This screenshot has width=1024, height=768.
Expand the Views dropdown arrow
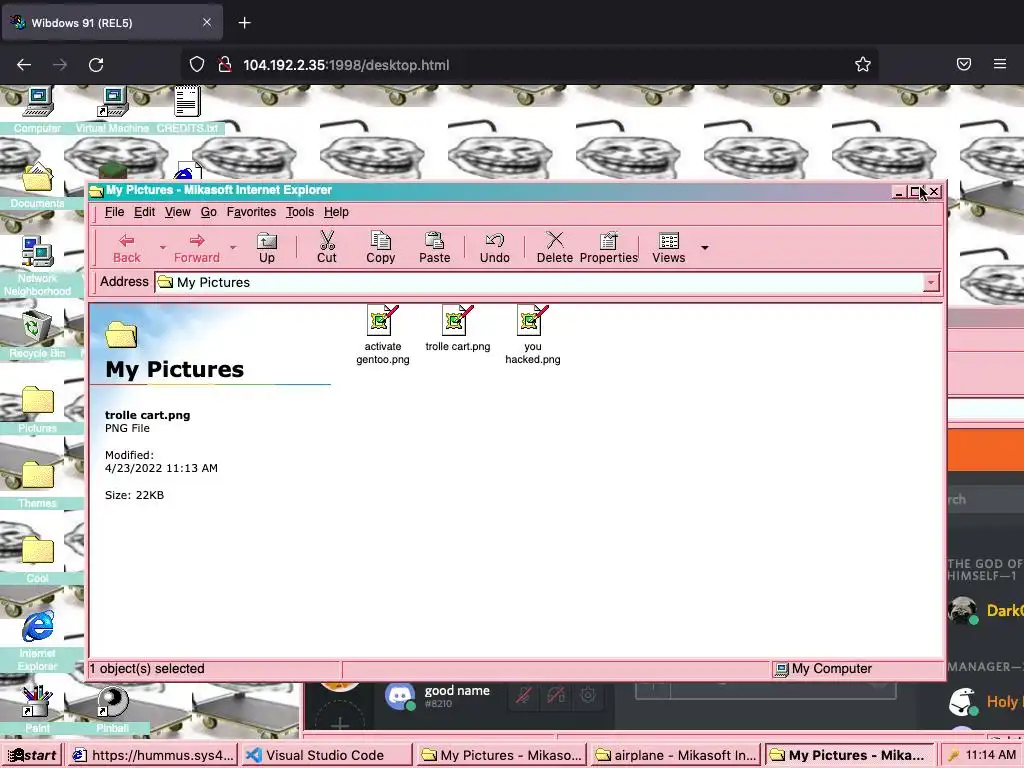pyautogui.click(x=705, y=248)
